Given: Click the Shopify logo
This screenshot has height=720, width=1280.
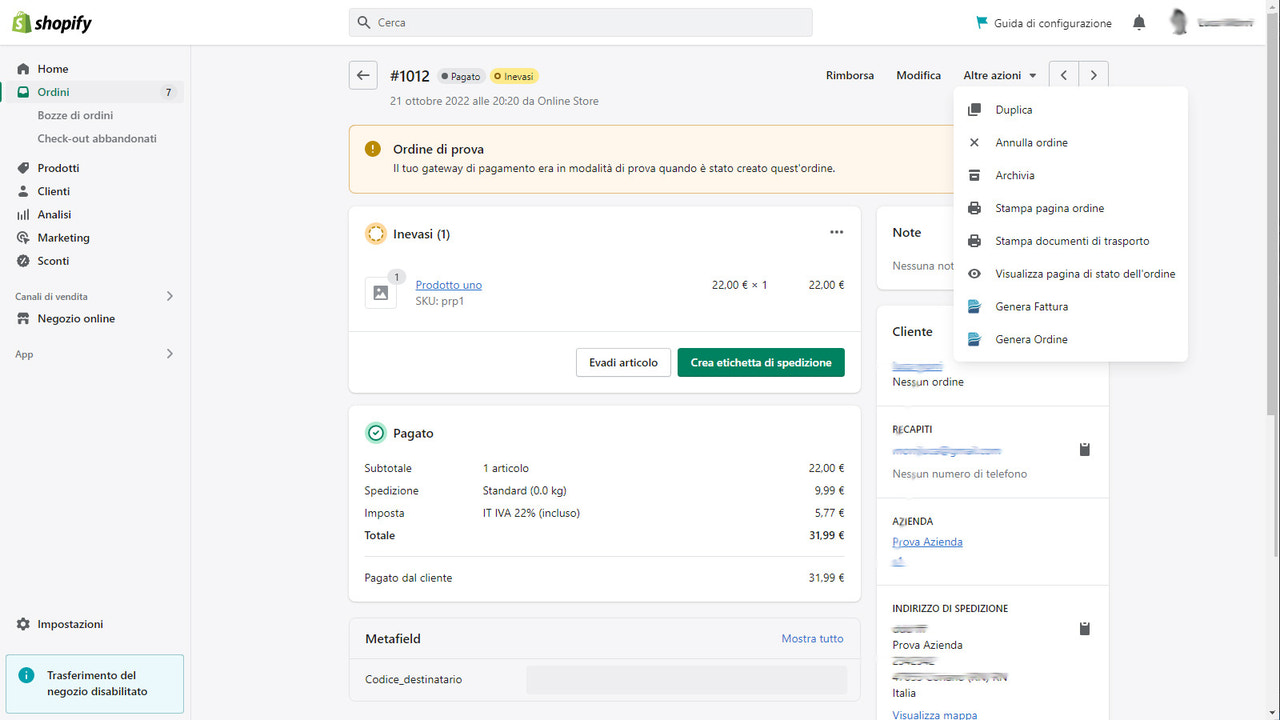Looking at the screenshot, I should (52, 22).
